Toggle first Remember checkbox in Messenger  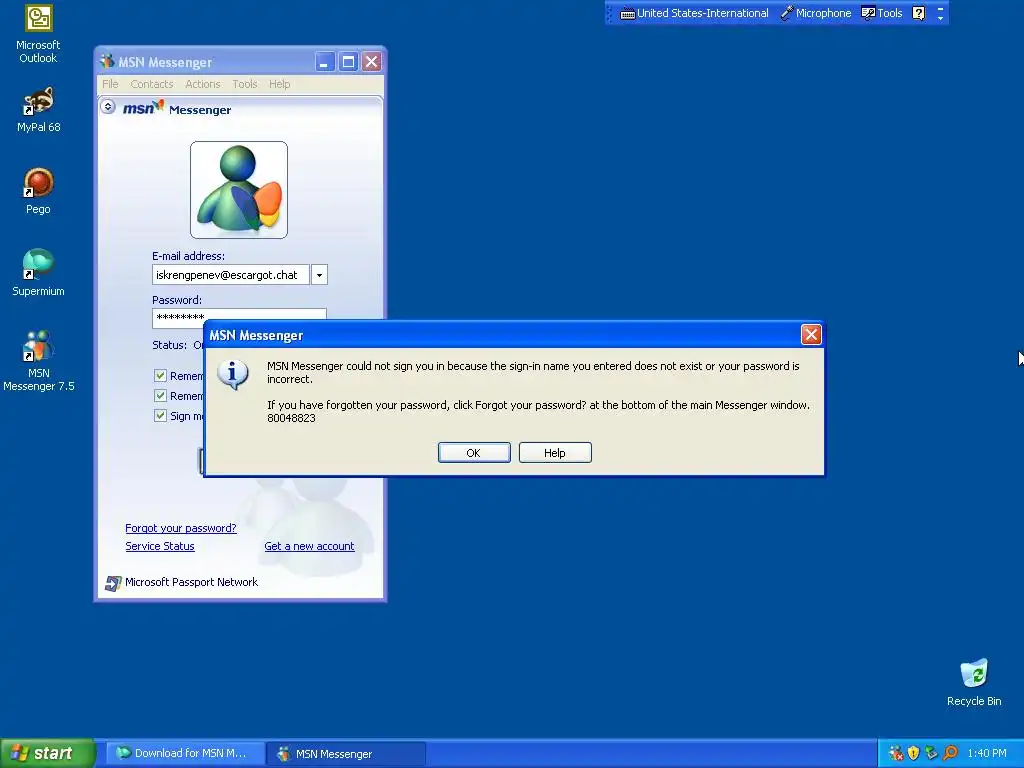[x=160, y=376]
